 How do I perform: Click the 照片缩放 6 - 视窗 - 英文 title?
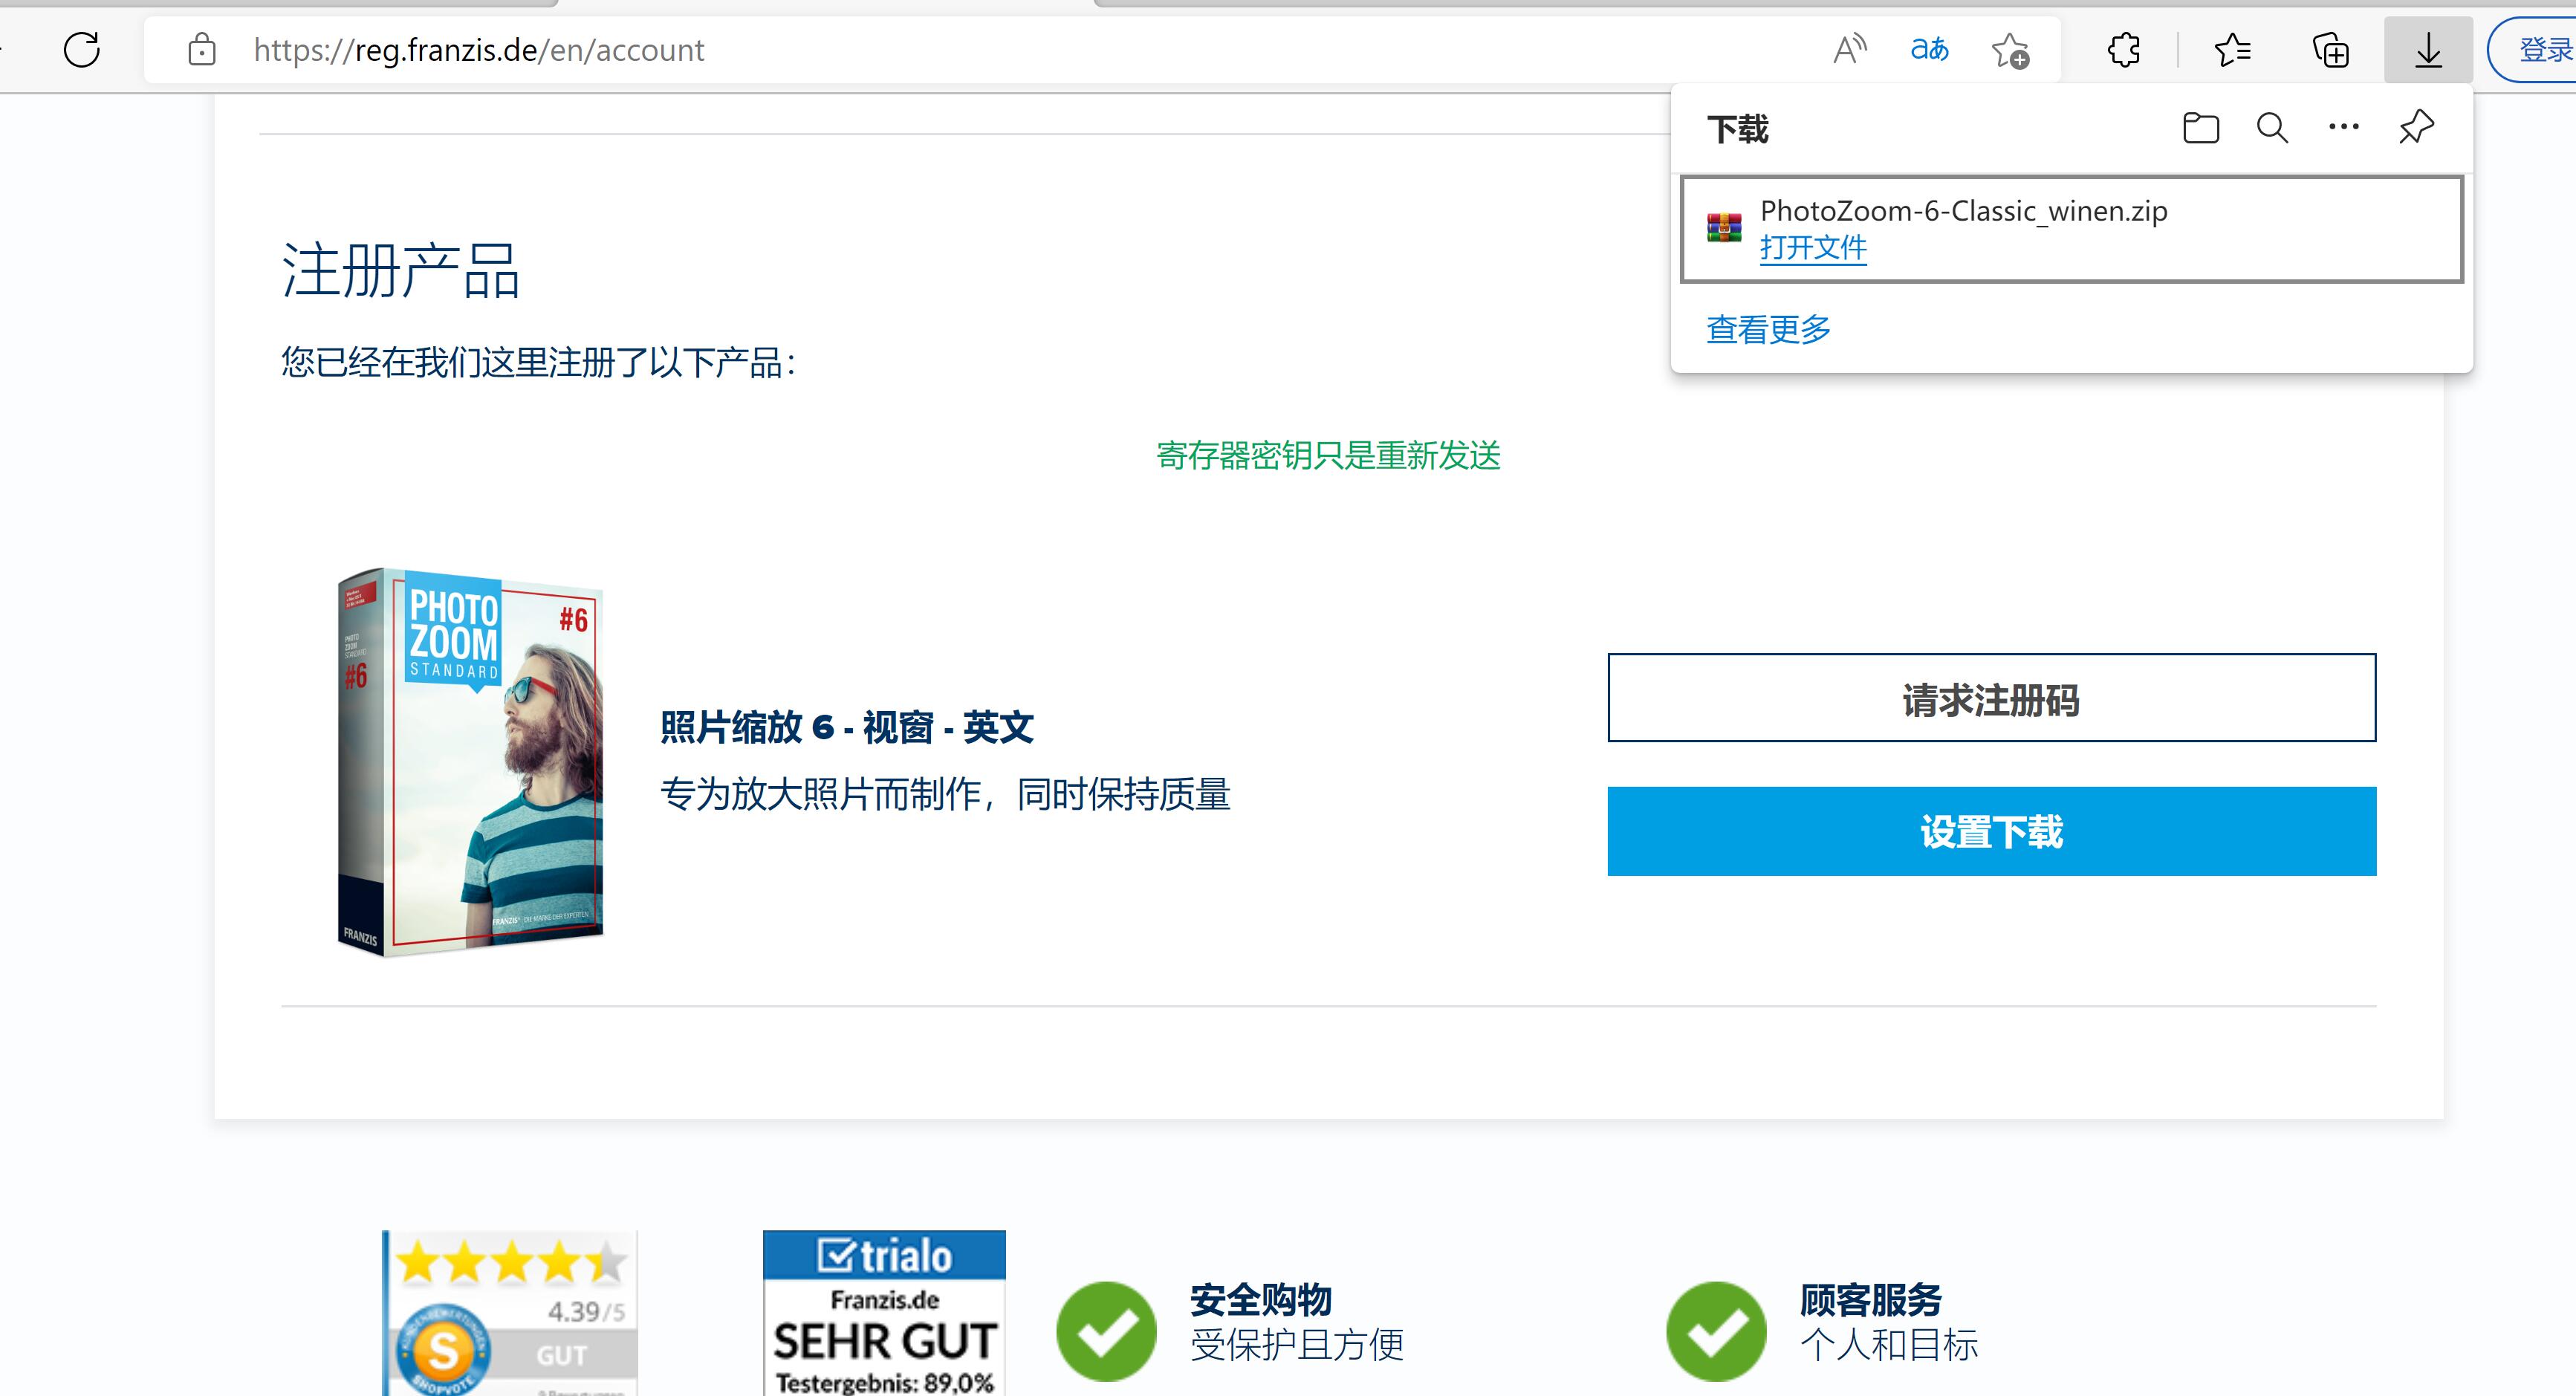click(x=846, y=727)
